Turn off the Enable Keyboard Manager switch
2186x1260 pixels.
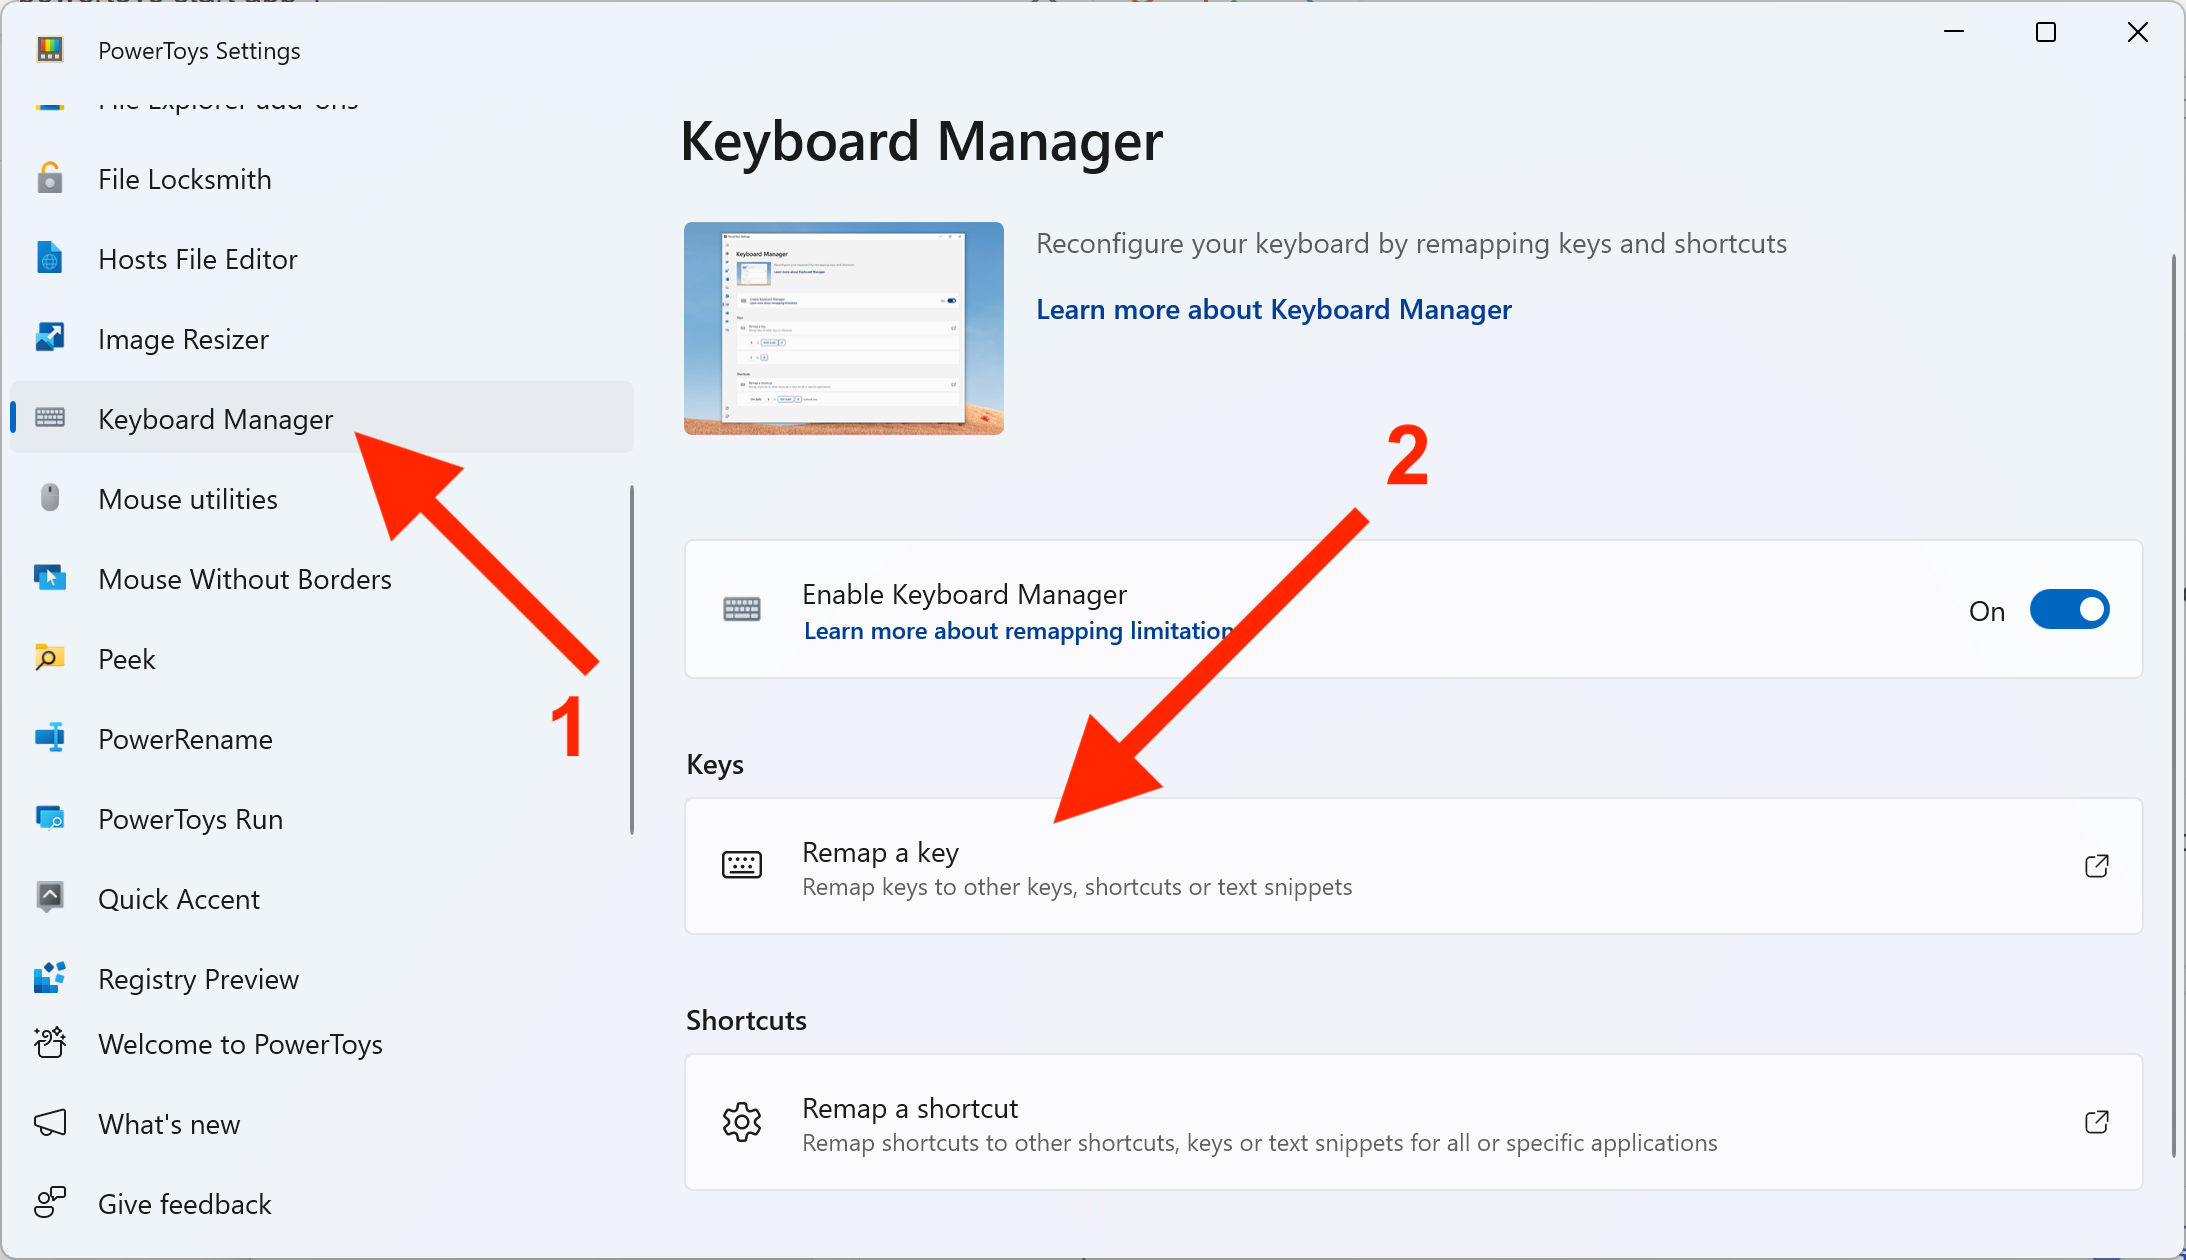coord(2069,609)
